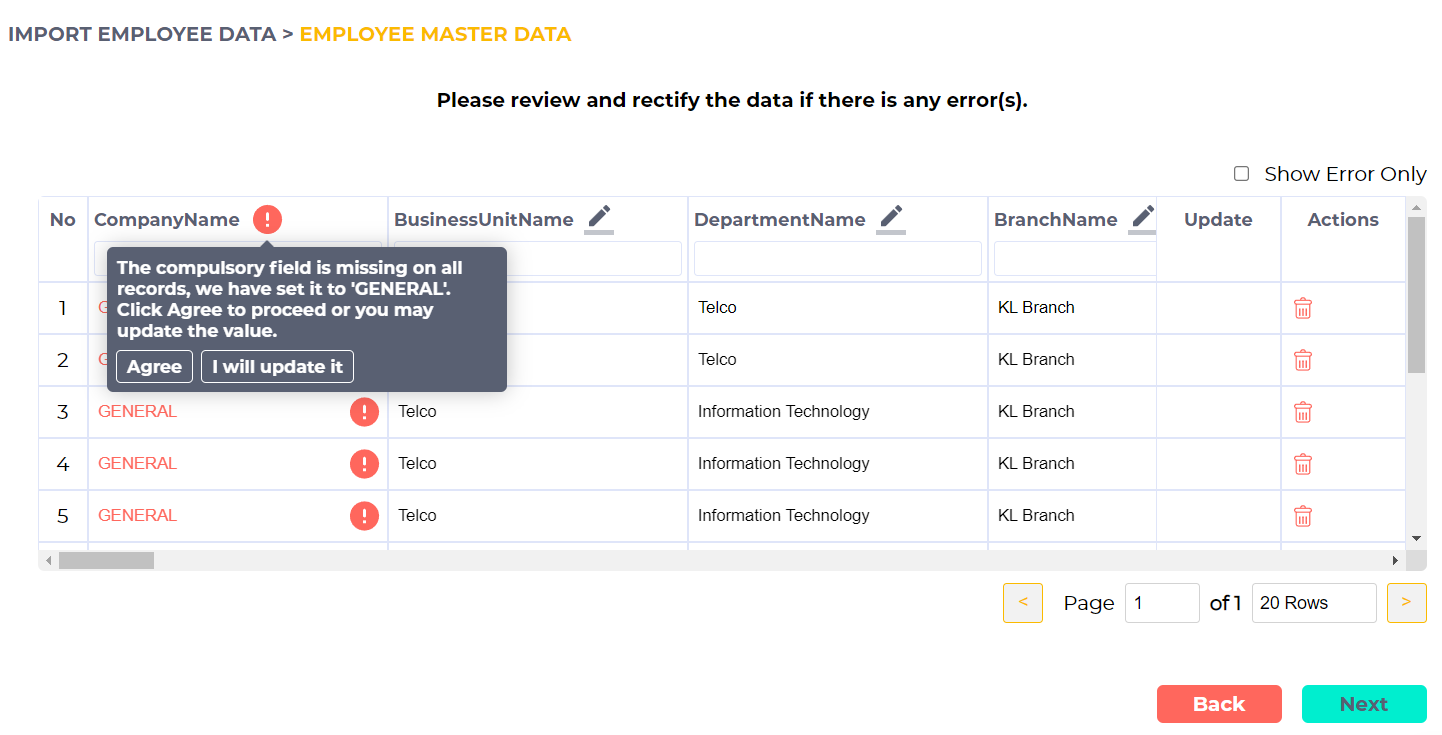Screen dimensions: 1442x735
Task: Click the table's scroll up arrow
Action: pyautogui.click(x=1416, y=207)
